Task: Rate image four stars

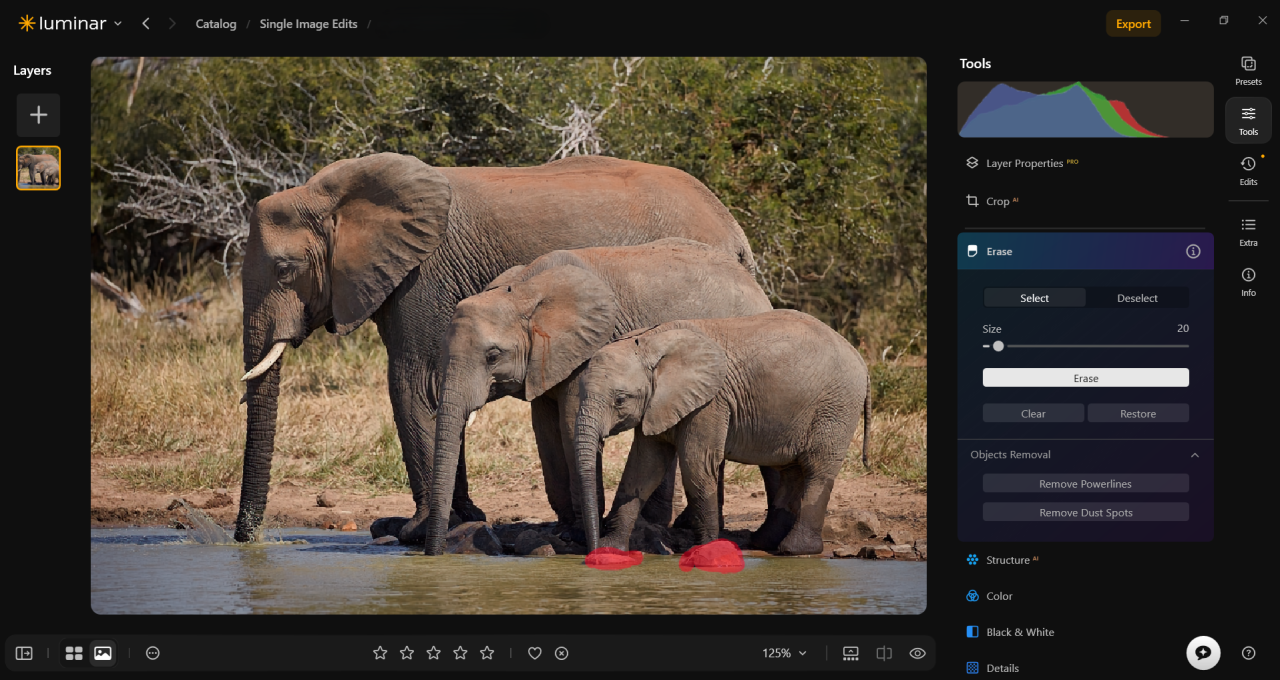Action: pyautogui.click(x=460, y=653)
